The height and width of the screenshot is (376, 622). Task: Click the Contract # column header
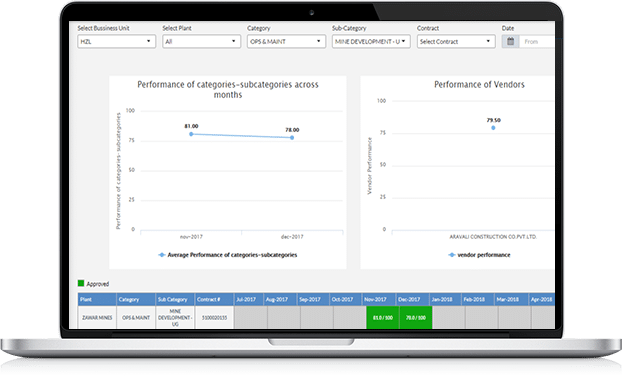tap(214, 299)
